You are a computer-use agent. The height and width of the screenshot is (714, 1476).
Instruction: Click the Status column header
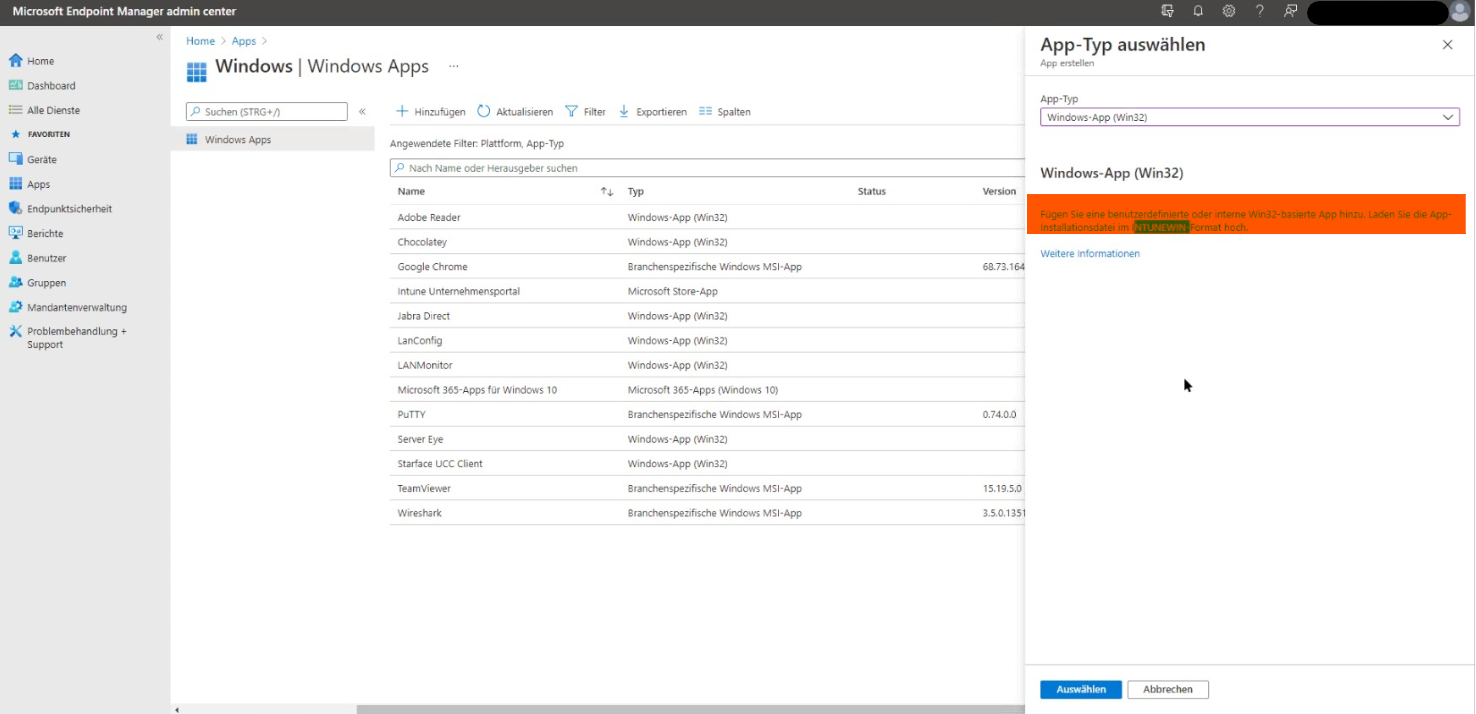coord(872,191)
